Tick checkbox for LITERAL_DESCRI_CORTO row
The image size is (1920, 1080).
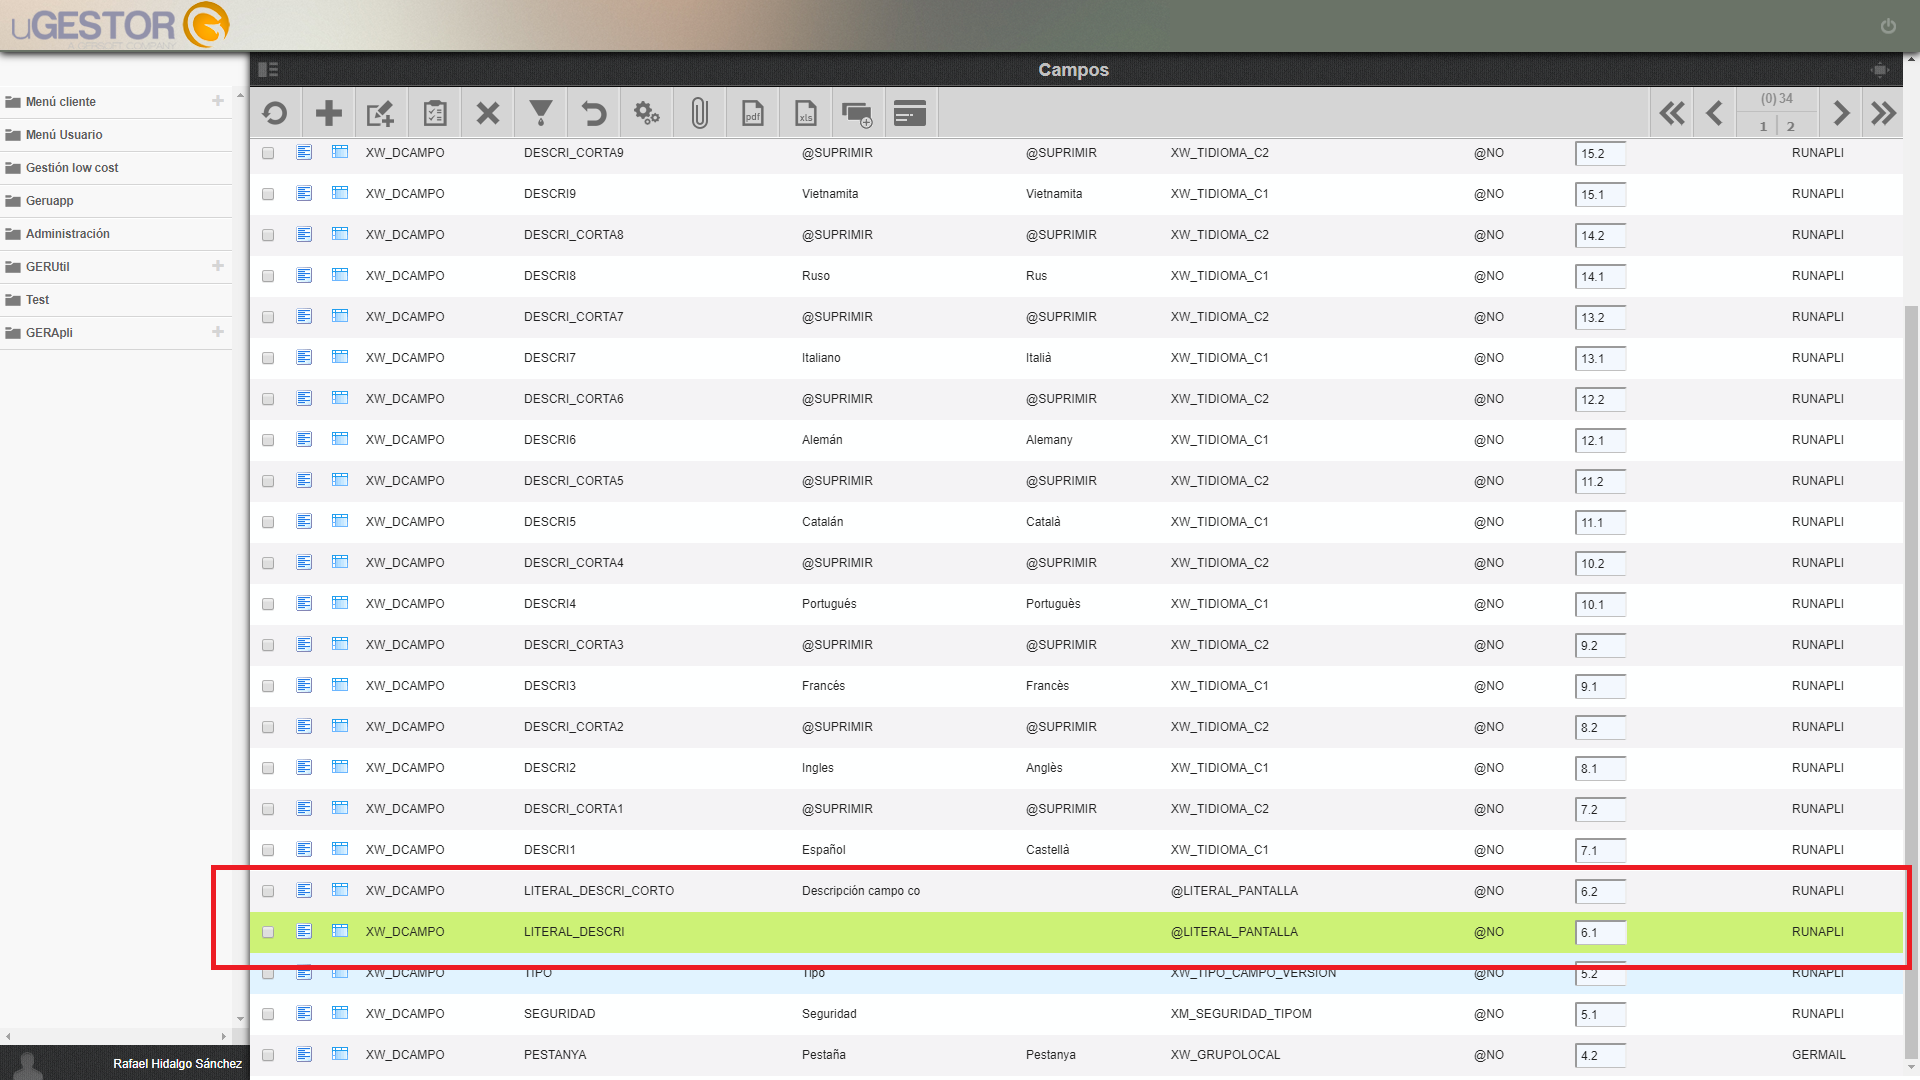[x=268, y=891]
